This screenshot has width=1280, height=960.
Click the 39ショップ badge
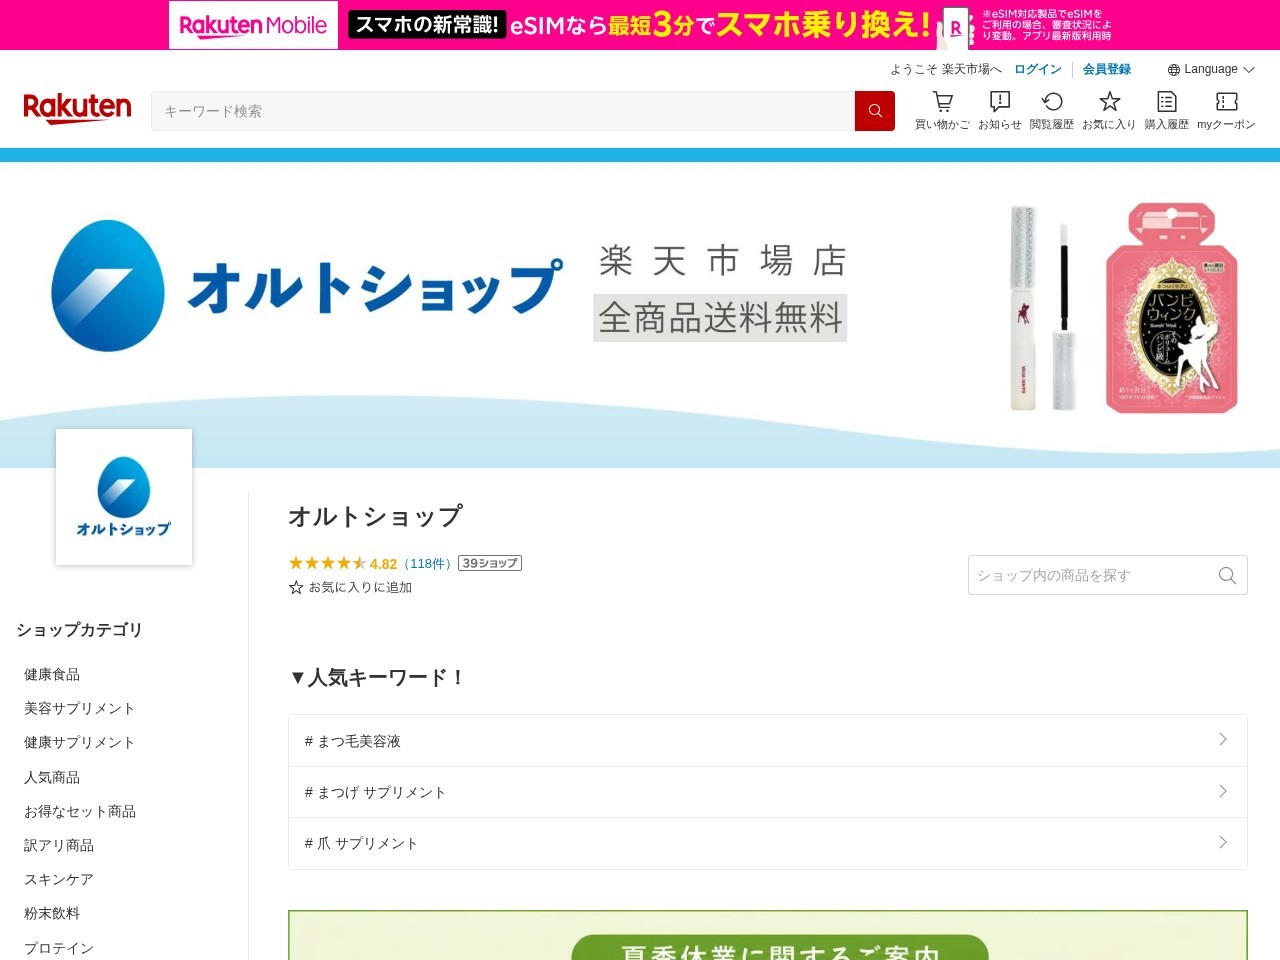[x=490, y=563]
